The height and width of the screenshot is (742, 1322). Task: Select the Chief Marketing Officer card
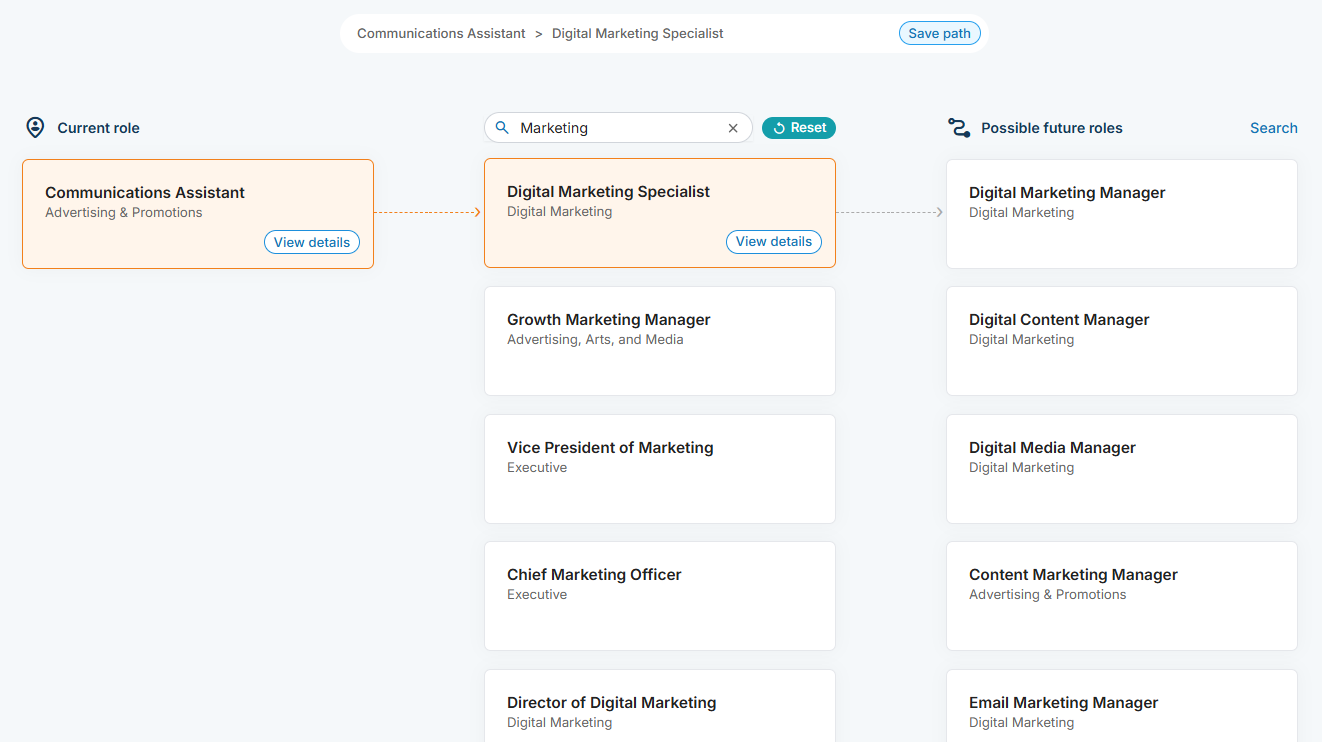[659, 595]
